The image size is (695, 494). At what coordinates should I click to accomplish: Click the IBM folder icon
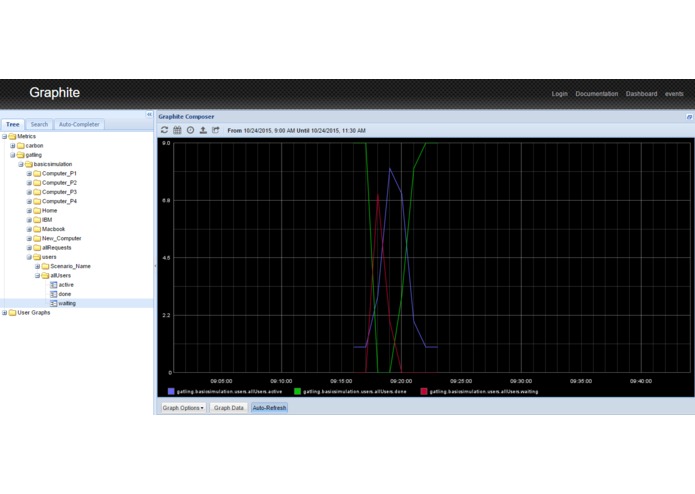[x=37, y=220]
